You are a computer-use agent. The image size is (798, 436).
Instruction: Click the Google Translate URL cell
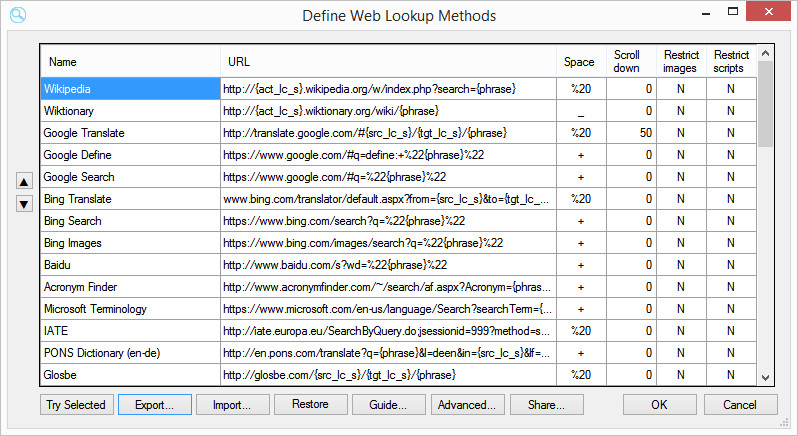388,133
